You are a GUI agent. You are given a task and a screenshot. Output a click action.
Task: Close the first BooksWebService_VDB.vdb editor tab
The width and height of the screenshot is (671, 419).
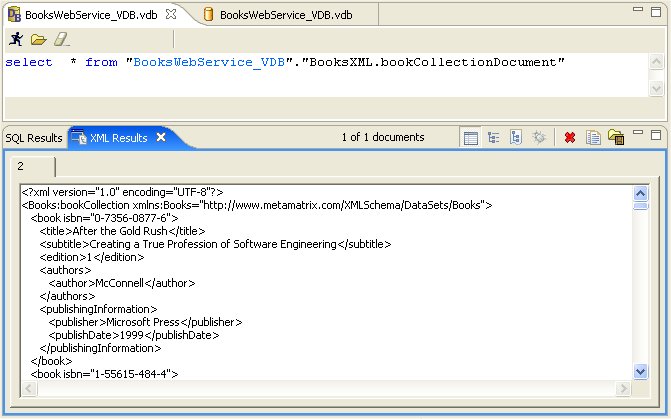(171, 14)
